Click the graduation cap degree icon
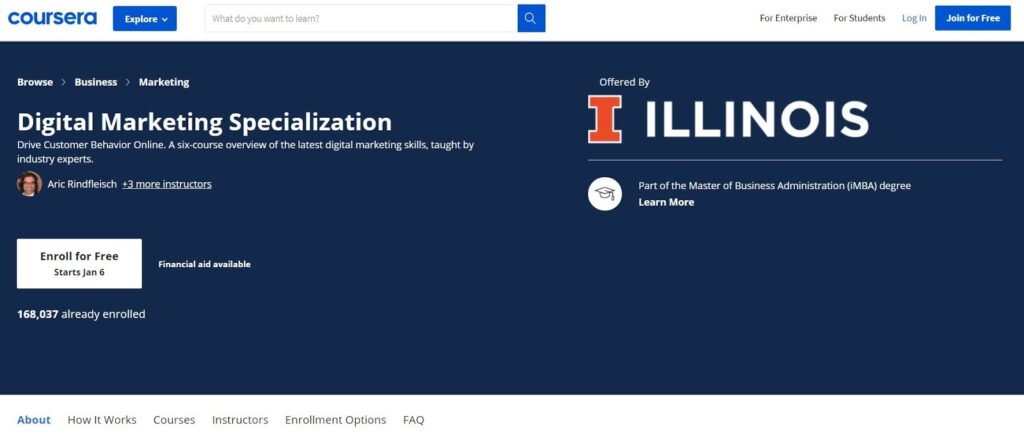This screenshot has width=1024, height=445. pos(605,193)
